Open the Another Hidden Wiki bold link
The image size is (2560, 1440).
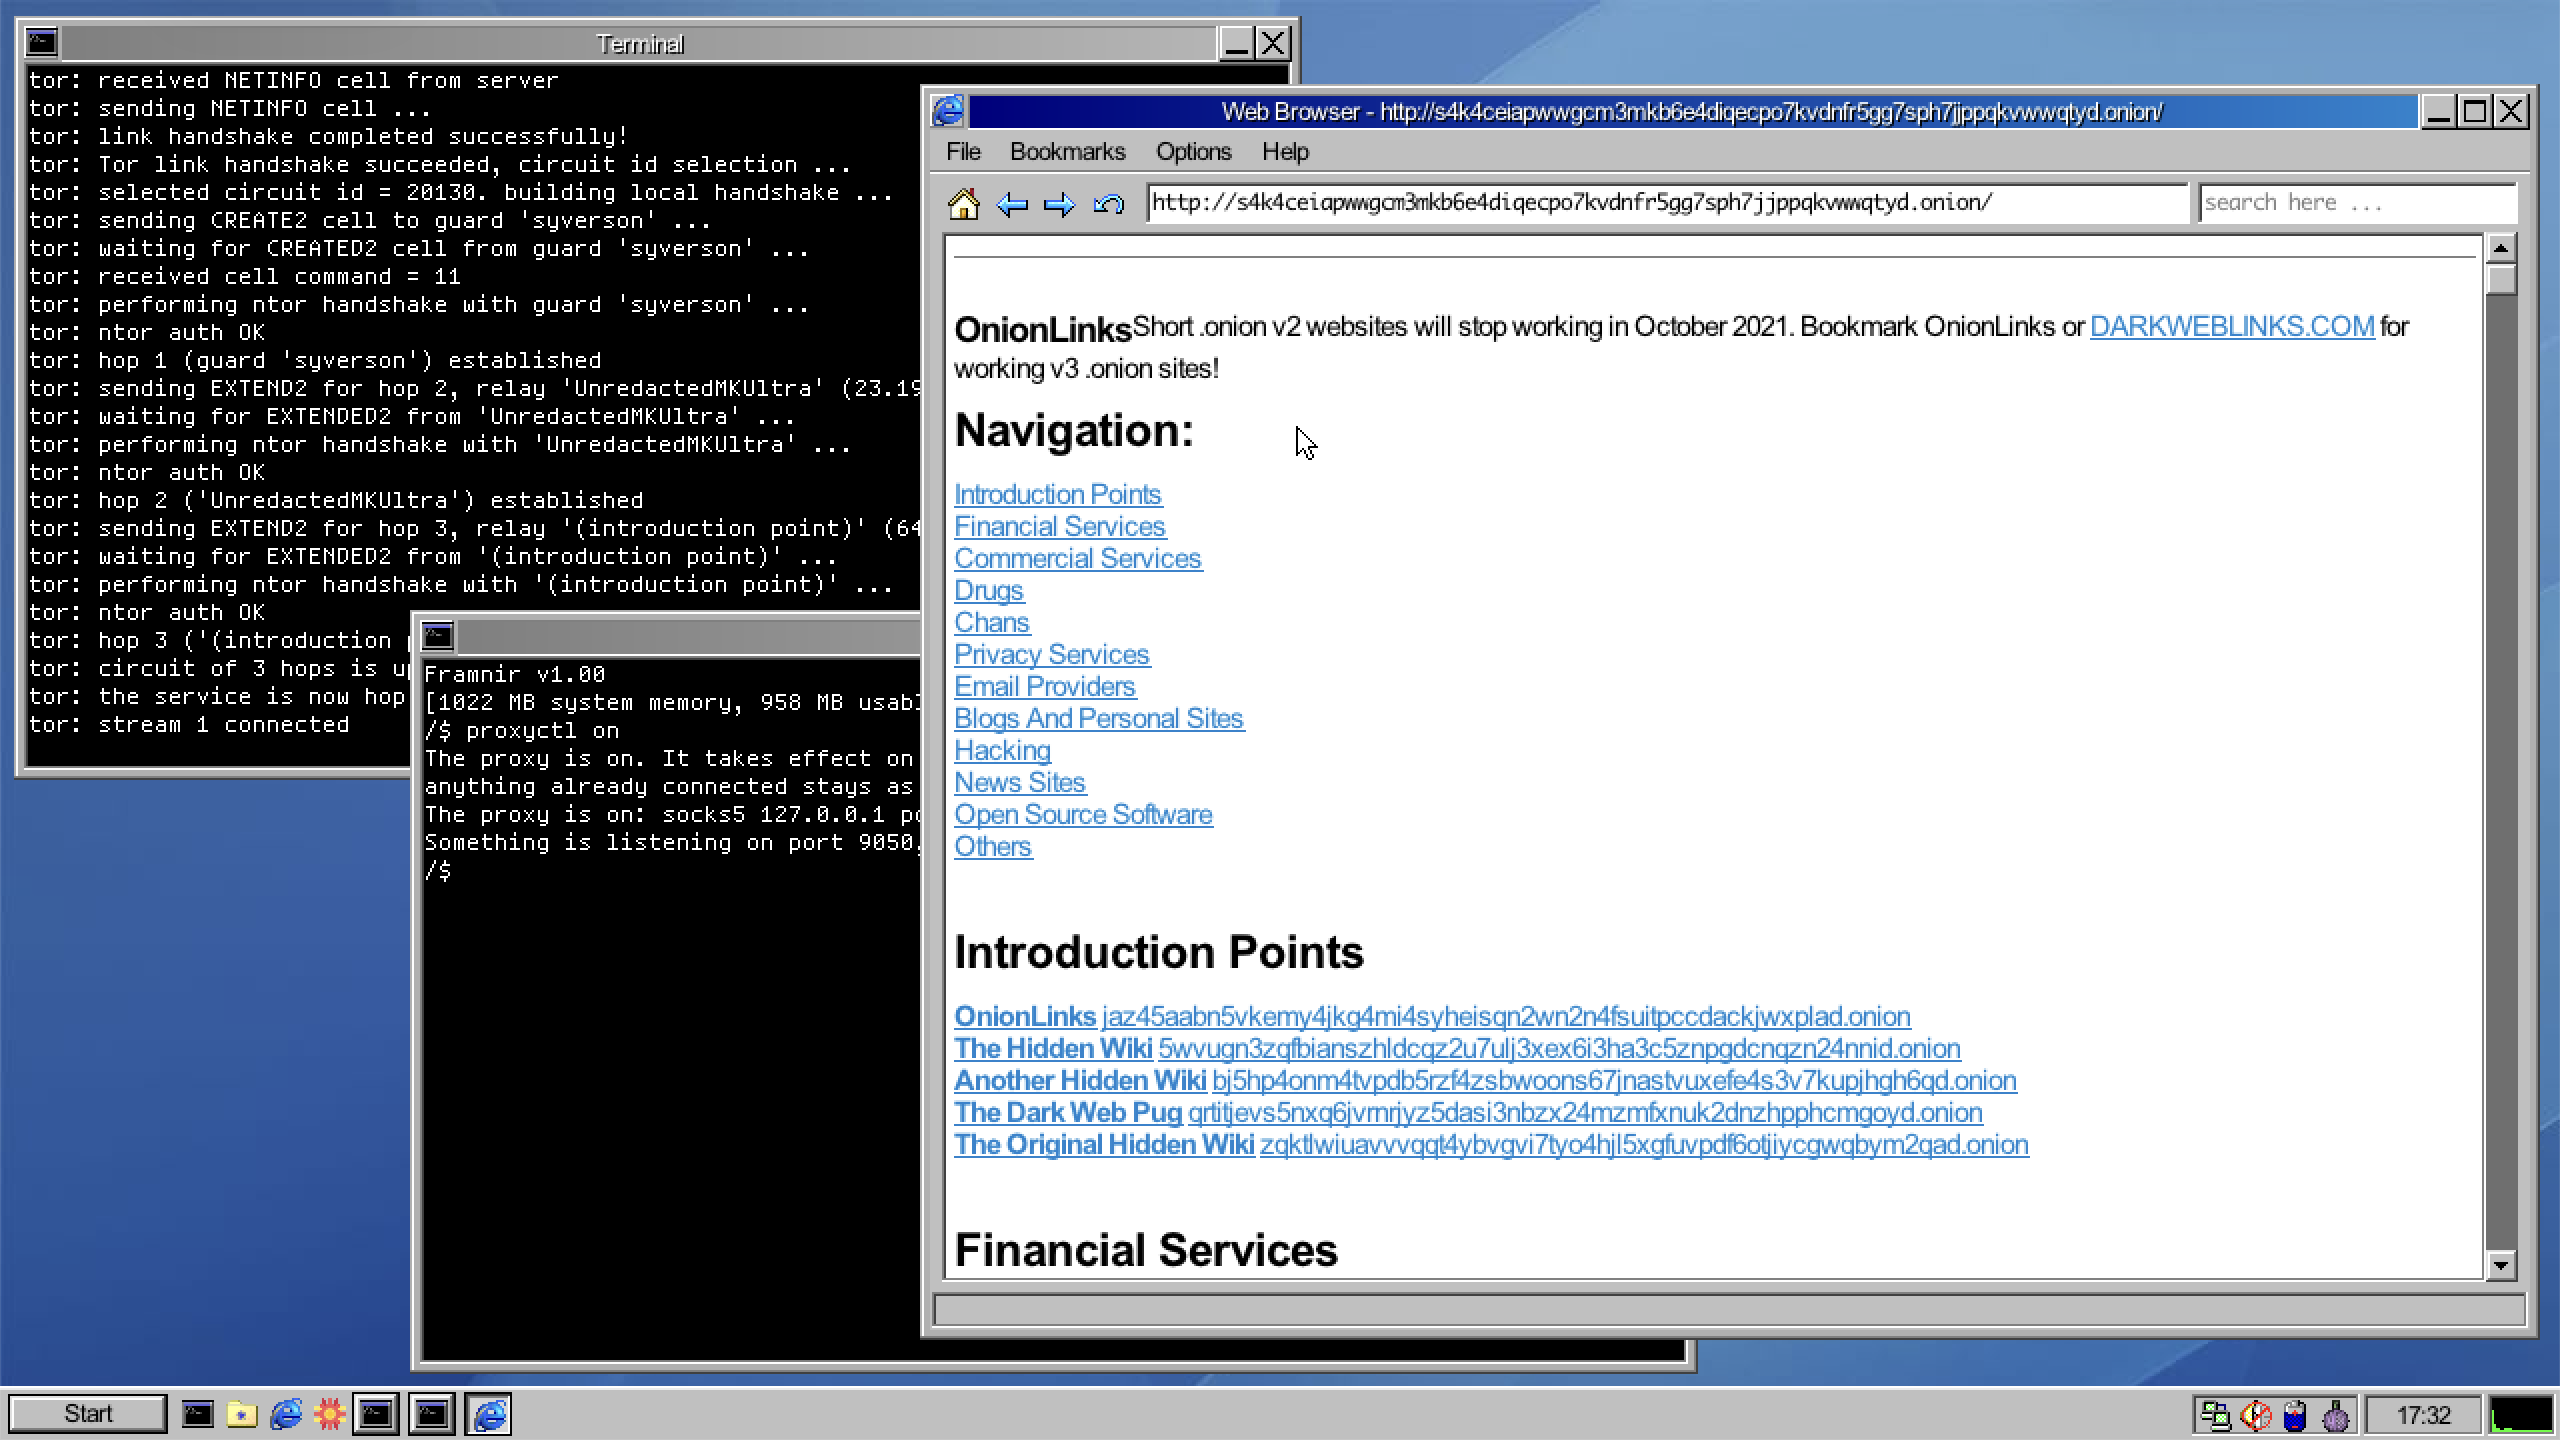click(1079, 1081)
